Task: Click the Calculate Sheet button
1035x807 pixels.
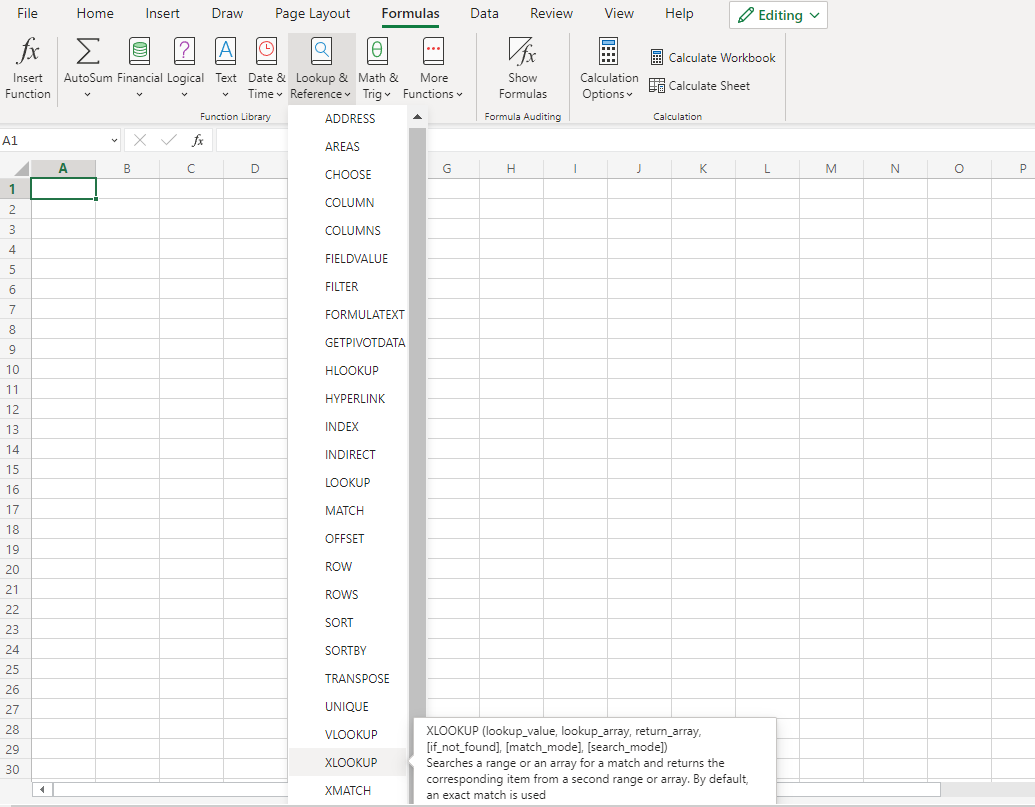Action: pyautogui.click(x=699, y=86)
